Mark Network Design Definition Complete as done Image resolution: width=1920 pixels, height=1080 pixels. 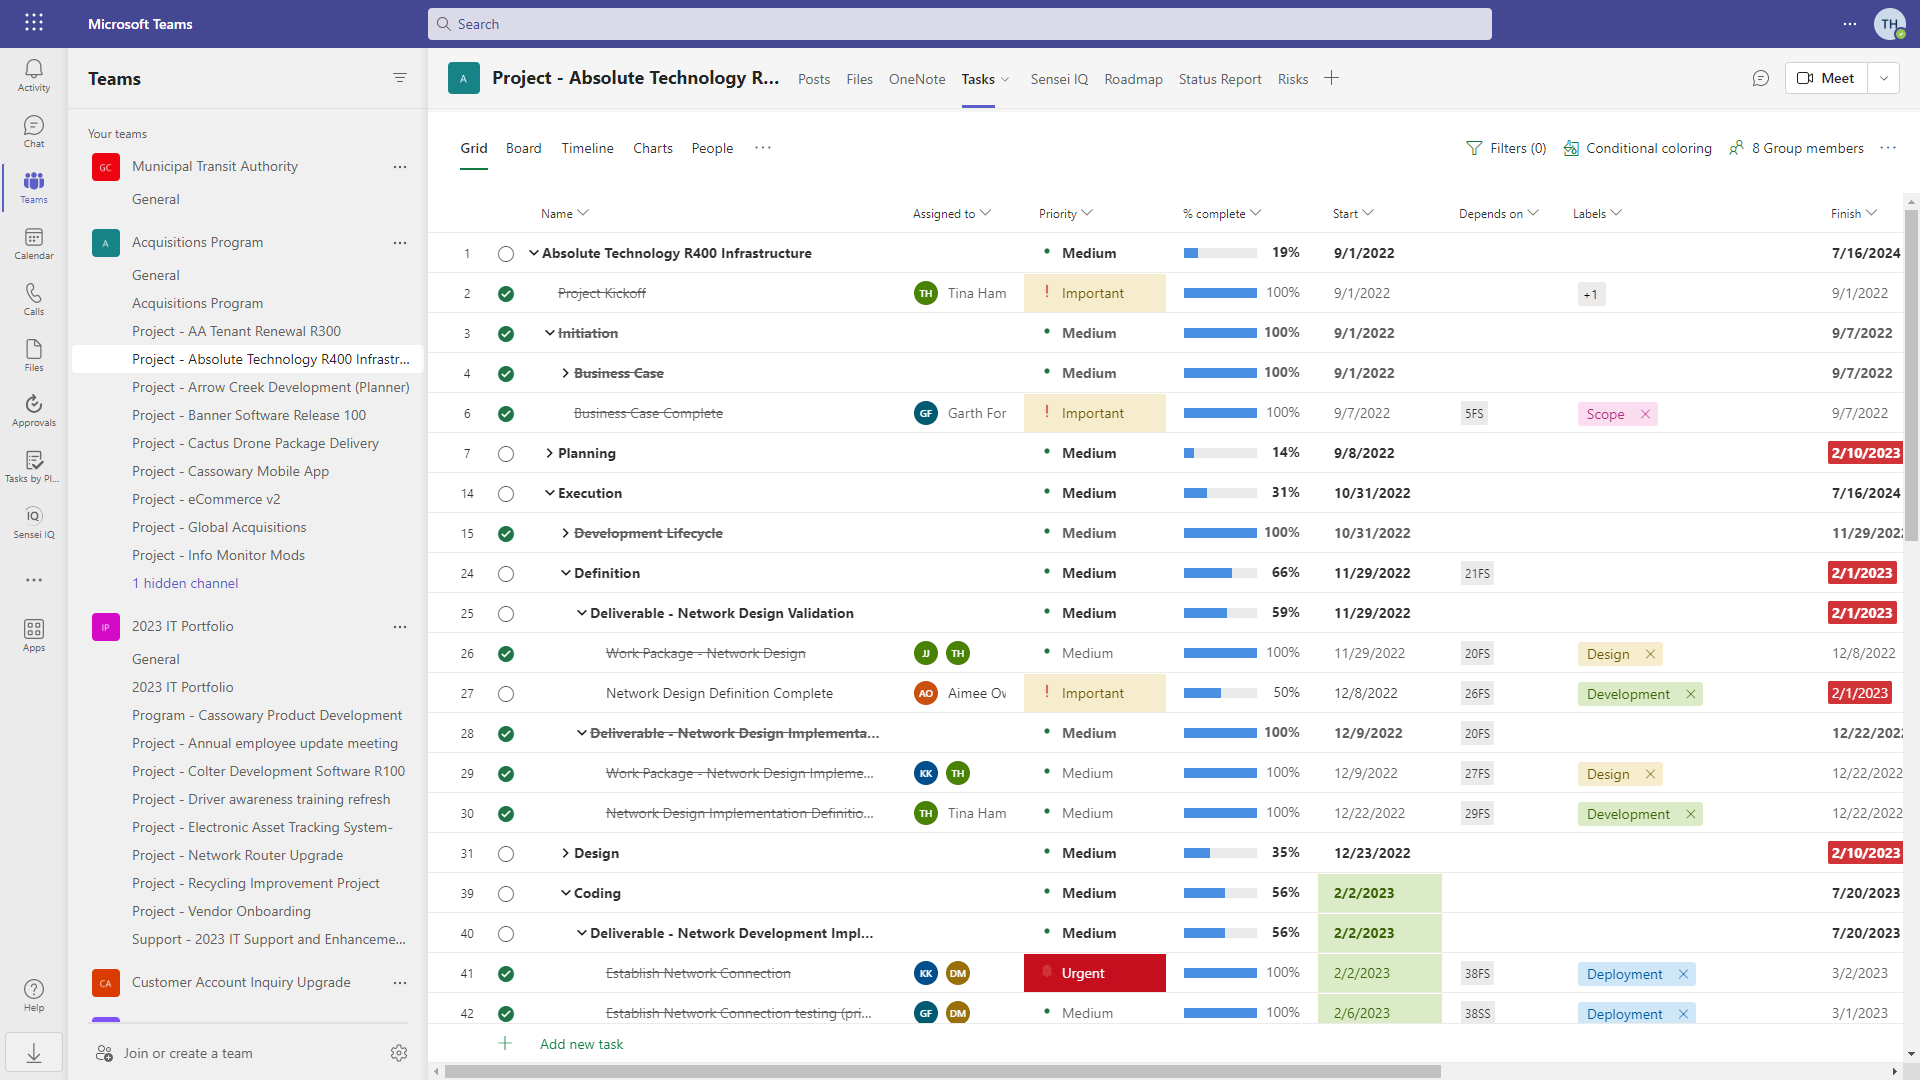click(506, 694)
